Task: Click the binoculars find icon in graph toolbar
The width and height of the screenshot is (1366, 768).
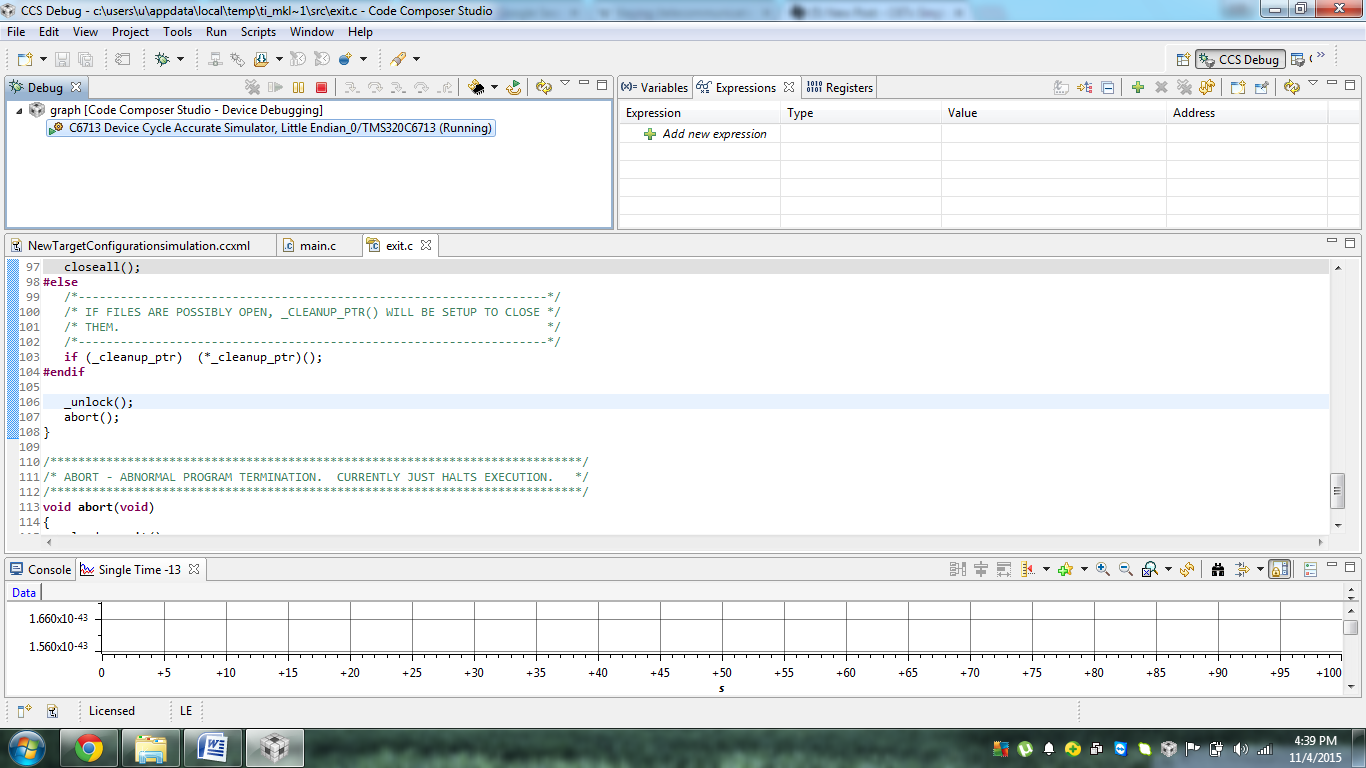Action: (x=1218, y=569)
